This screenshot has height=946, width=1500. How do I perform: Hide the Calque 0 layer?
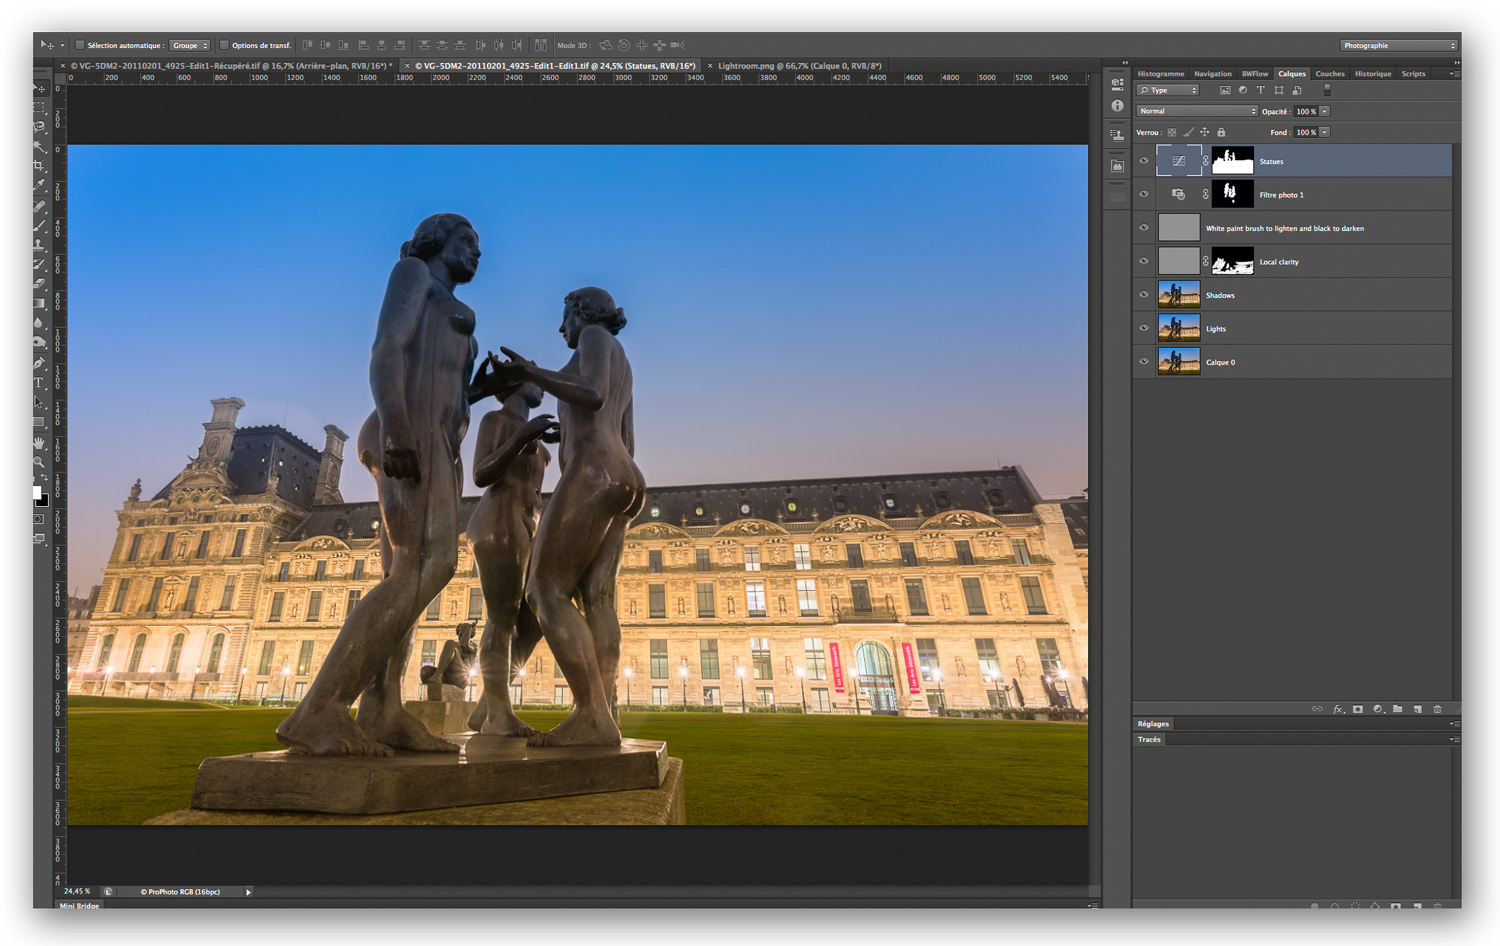tap(1144, 362)
